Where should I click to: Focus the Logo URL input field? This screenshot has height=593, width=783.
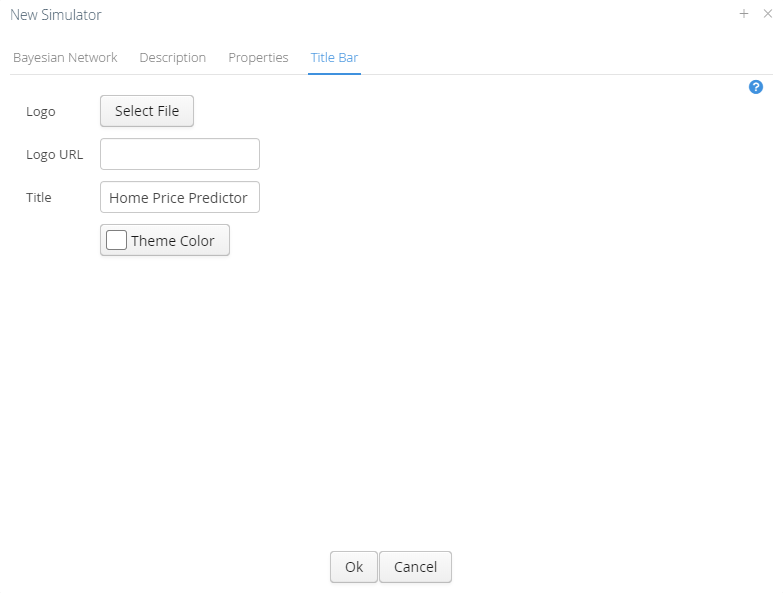(x=180, y=154)
